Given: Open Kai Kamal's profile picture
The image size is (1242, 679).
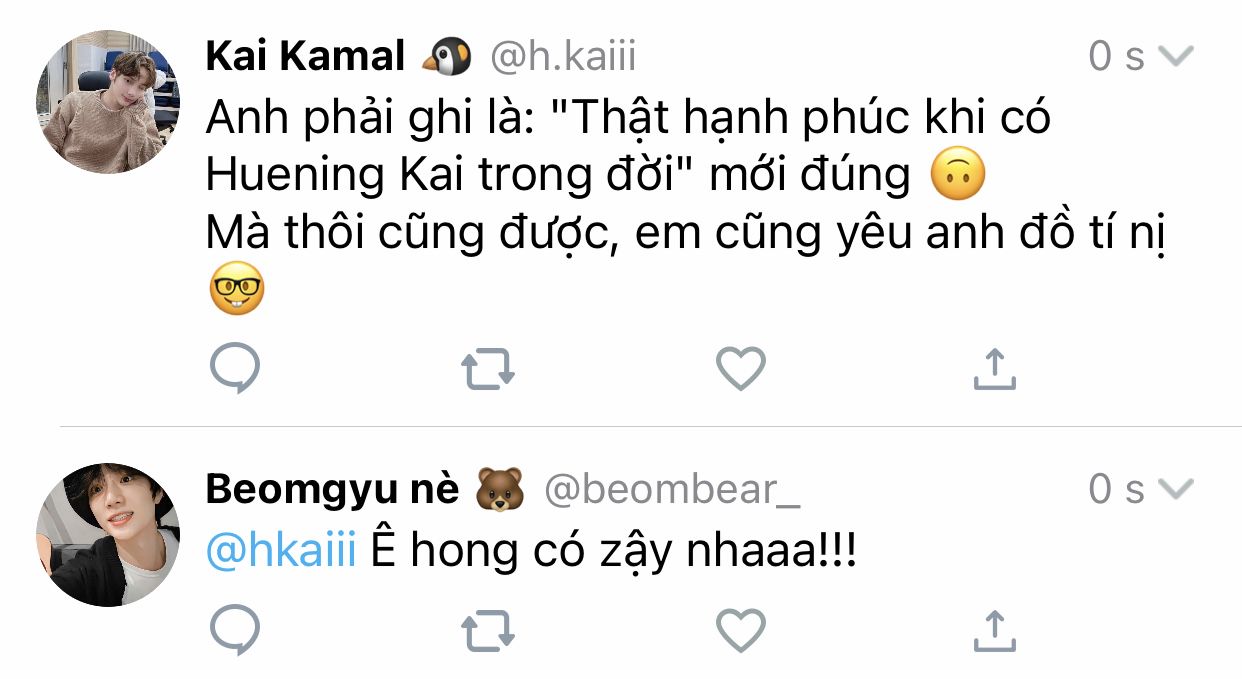Looking at the screenshot, I should (x=108, y=101).
